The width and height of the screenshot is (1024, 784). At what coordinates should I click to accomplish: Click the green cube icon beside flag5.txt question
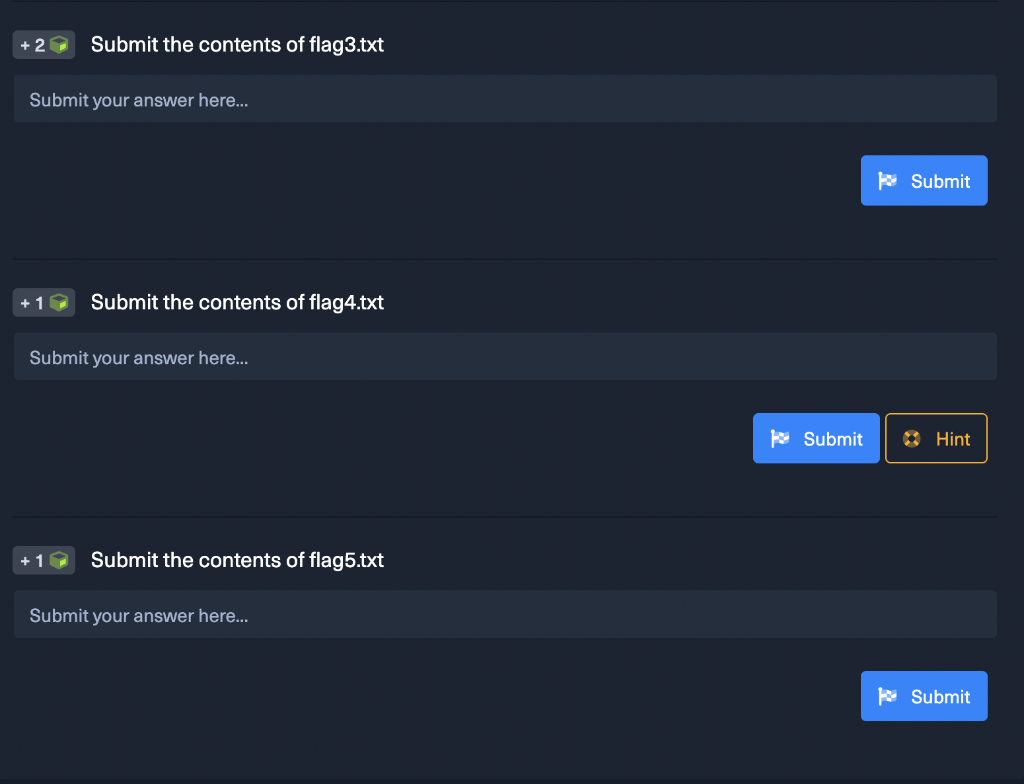60,560
